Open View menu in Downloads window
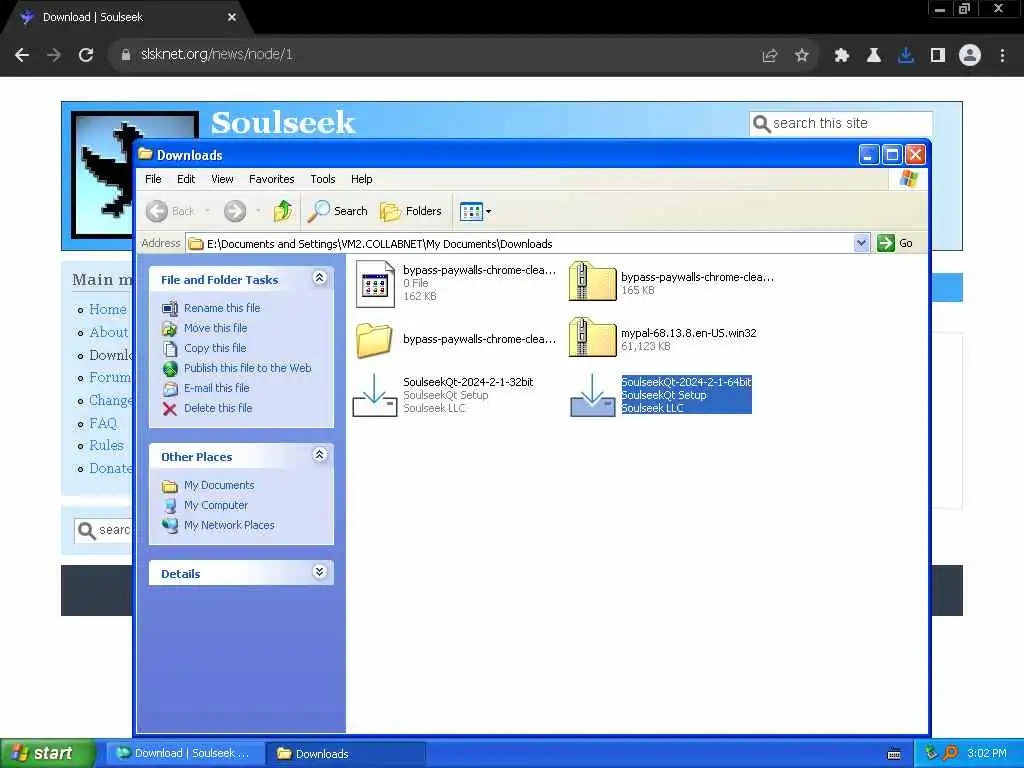This screenshot has height=768, width=1024. tap(222, 179)
